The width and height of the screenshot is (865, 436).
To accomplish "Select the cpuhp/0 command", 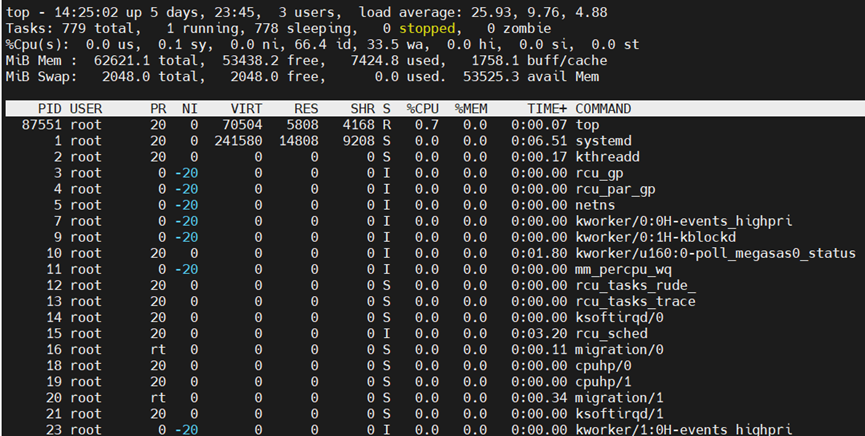I will click(603, 365).
